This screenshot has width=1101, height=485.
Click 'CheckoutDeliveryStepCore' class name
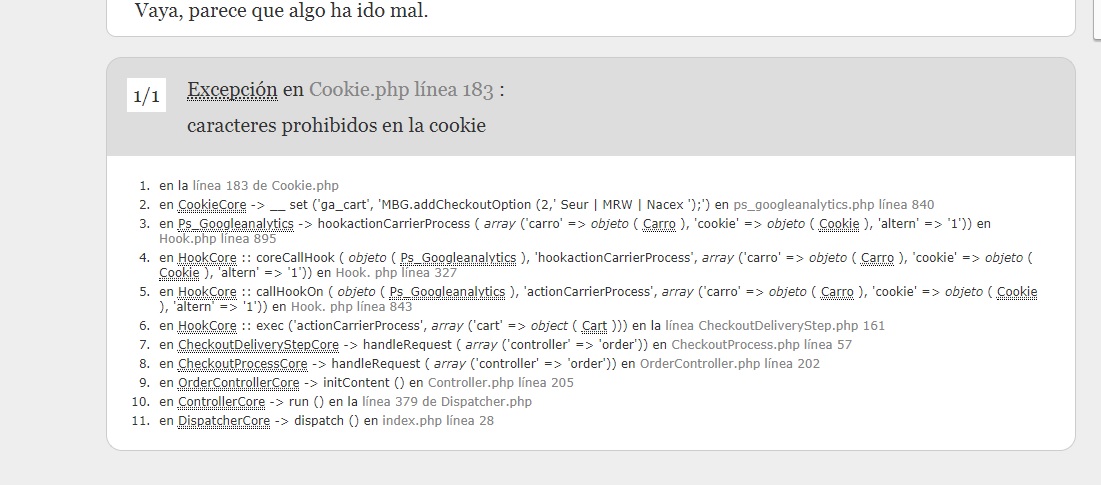(258, 345)
